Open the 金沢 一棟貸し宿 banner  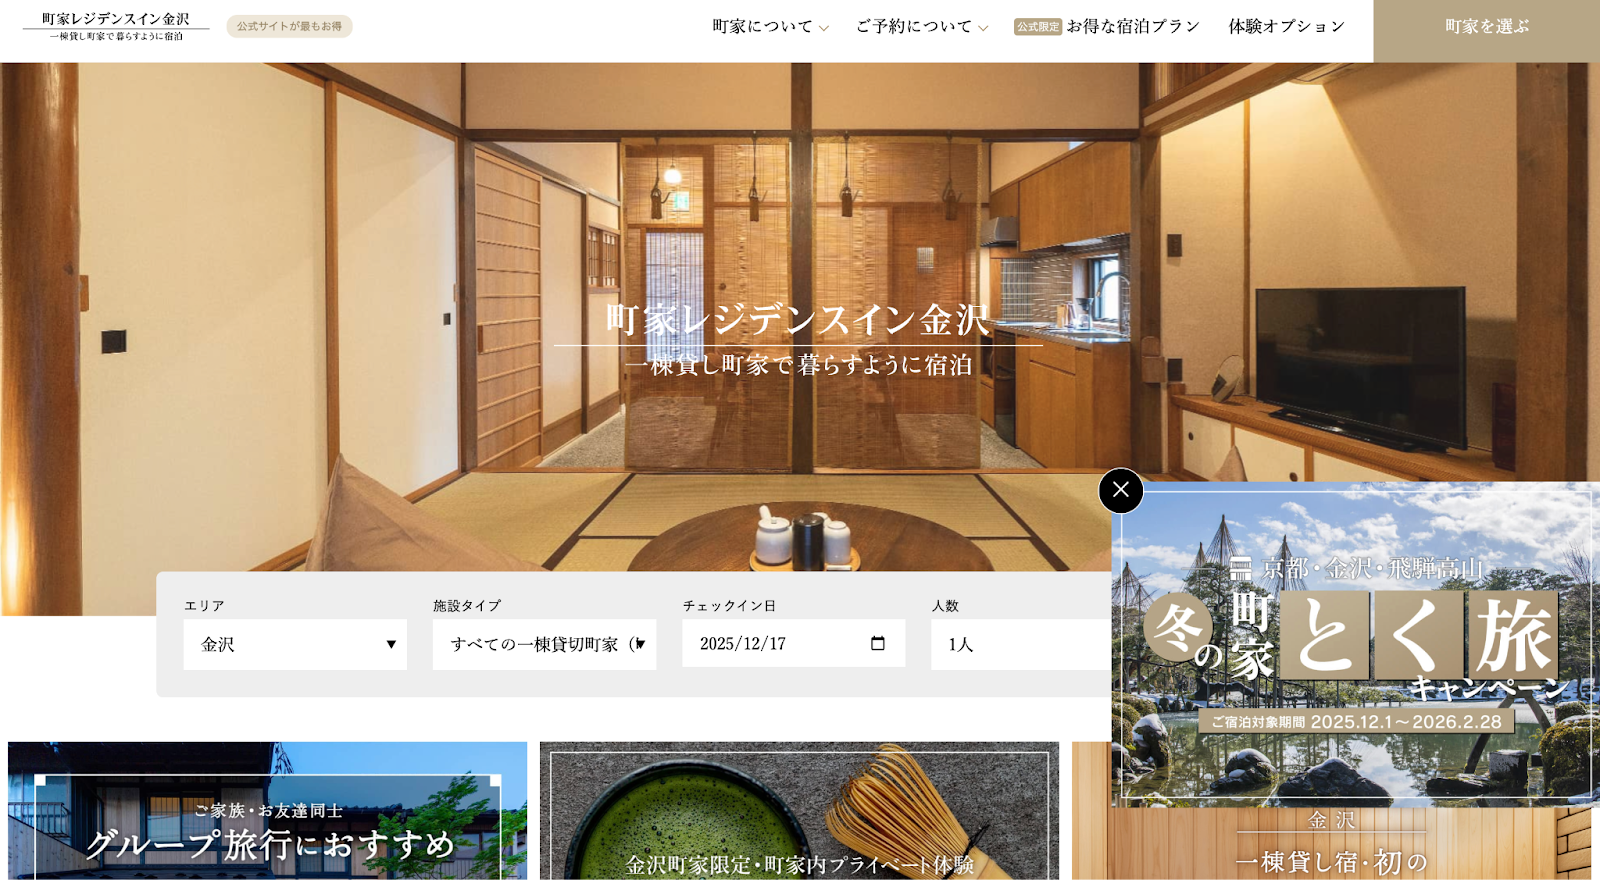click(1330, 845)
